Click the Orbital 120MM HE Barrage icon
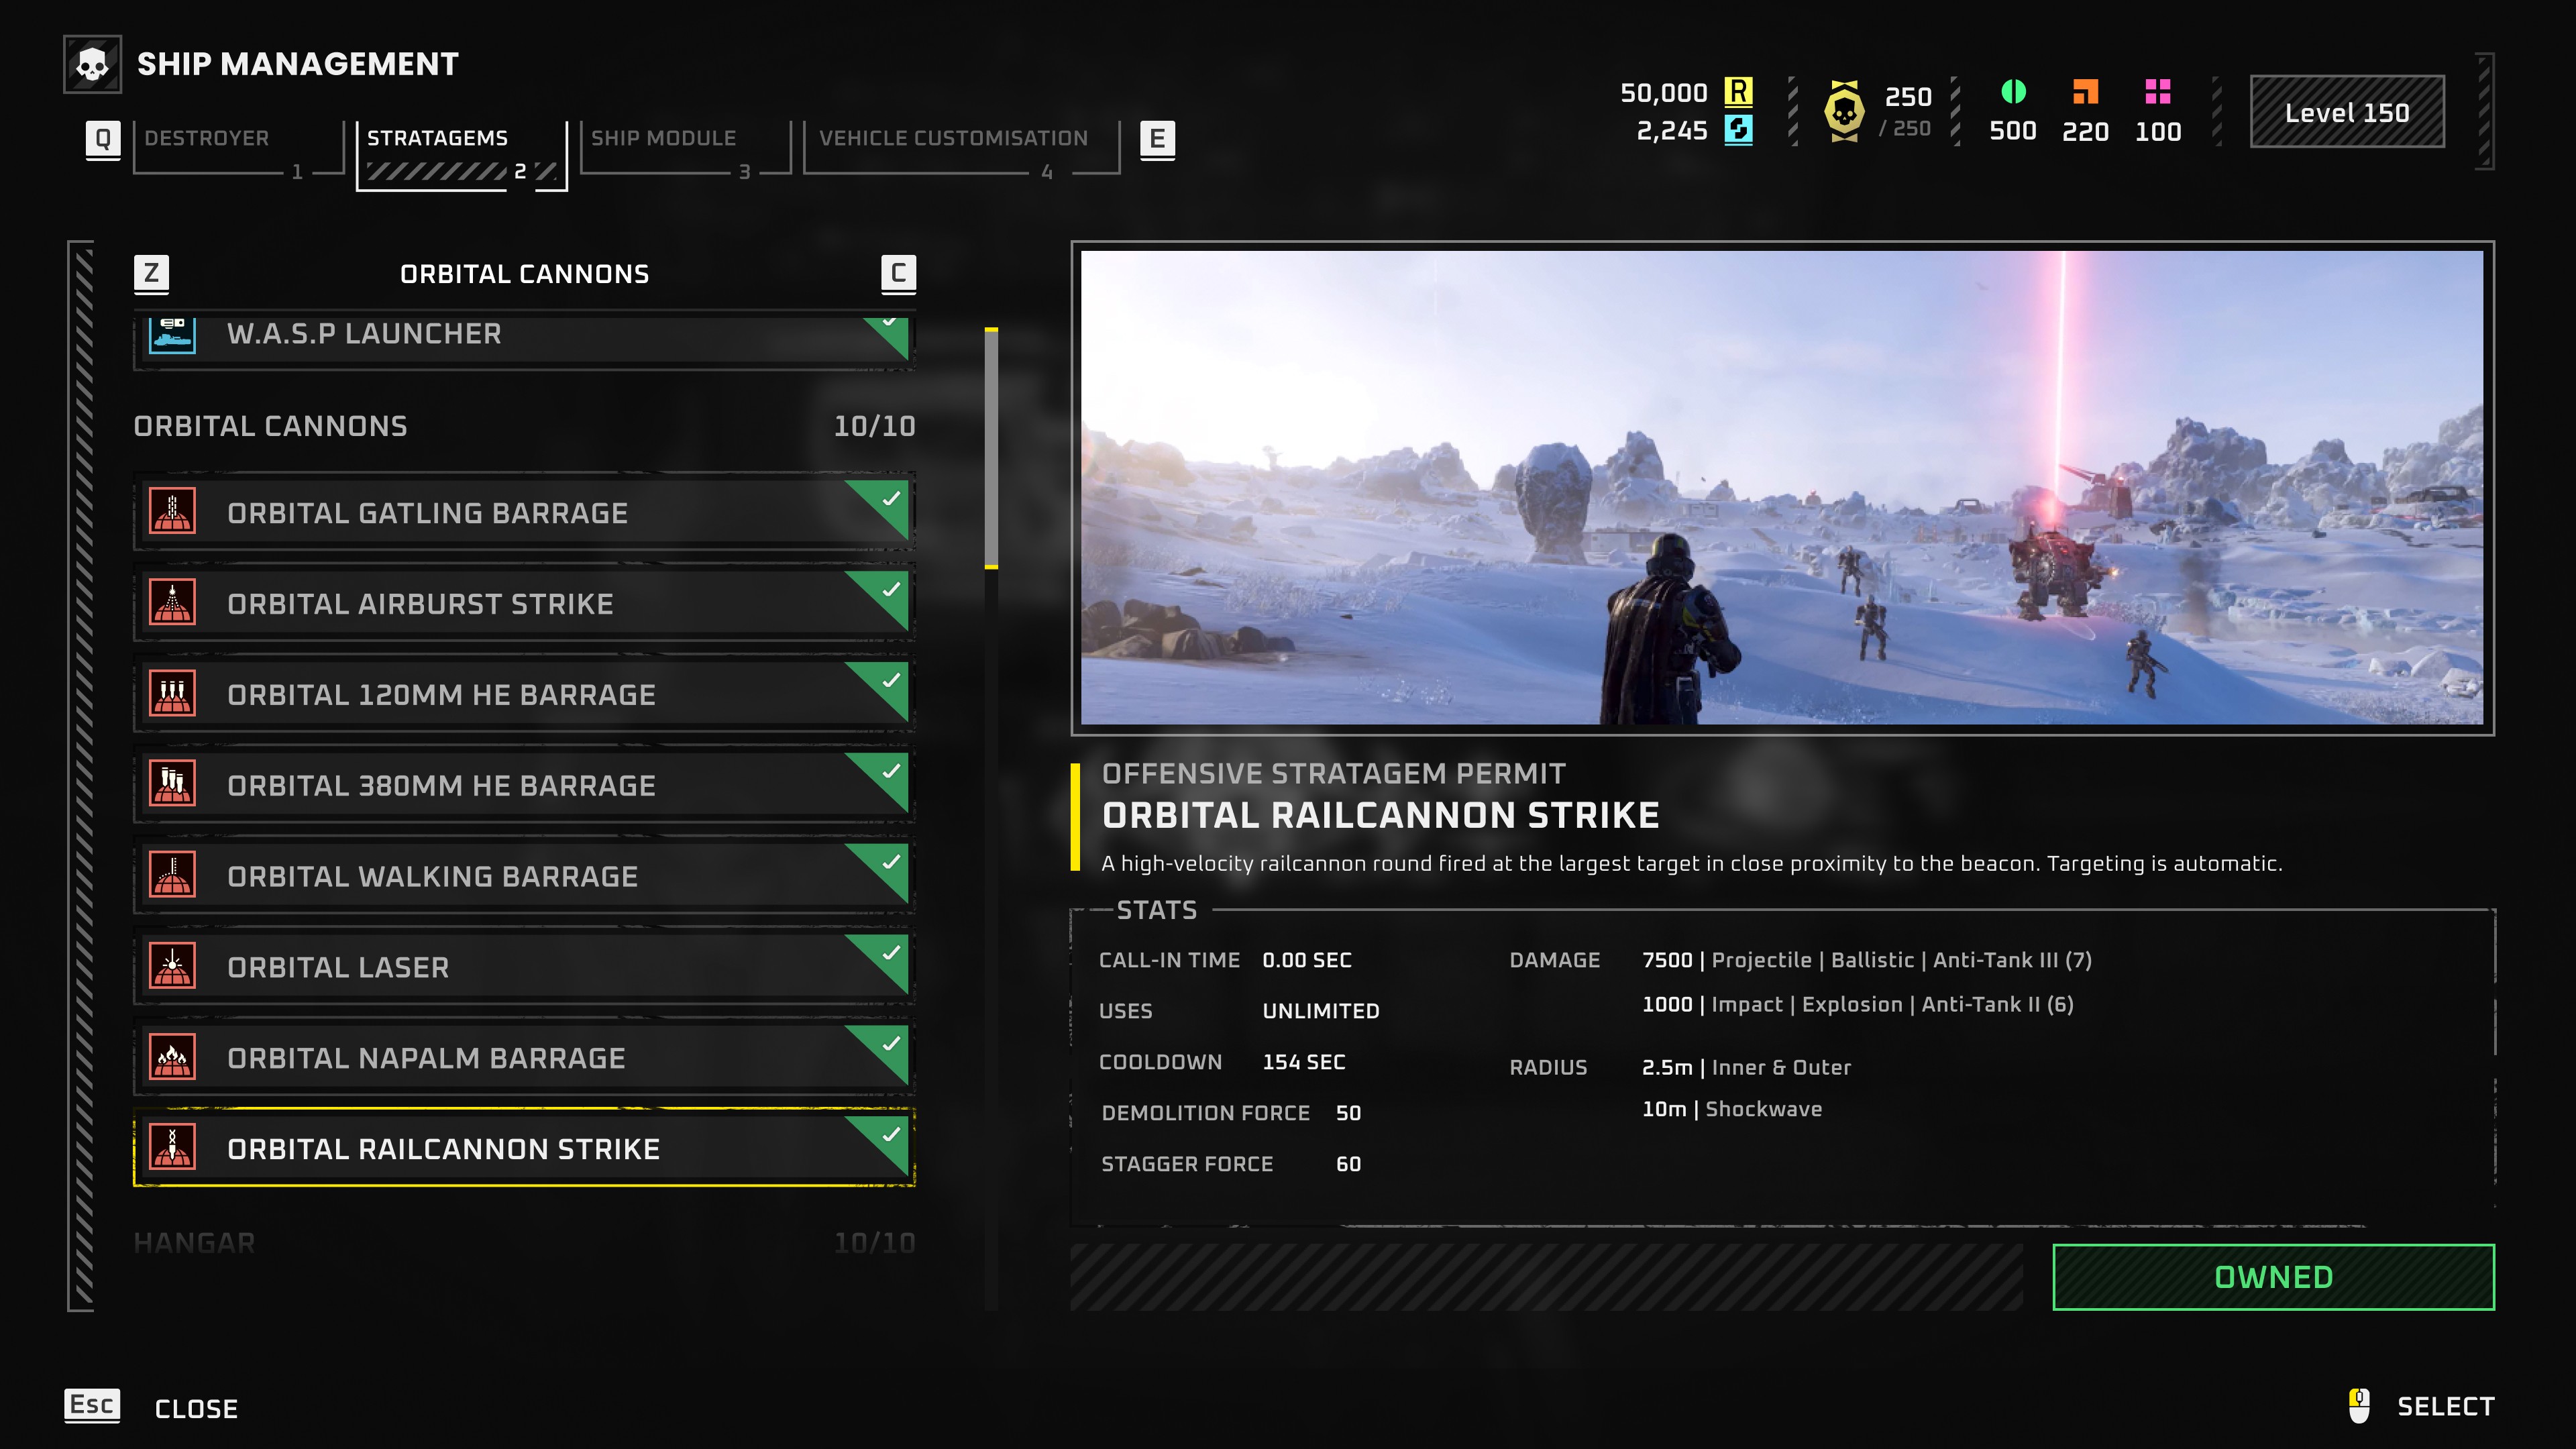The height and width of the screenshot is (1449, 2576). (x=172, y=694)
